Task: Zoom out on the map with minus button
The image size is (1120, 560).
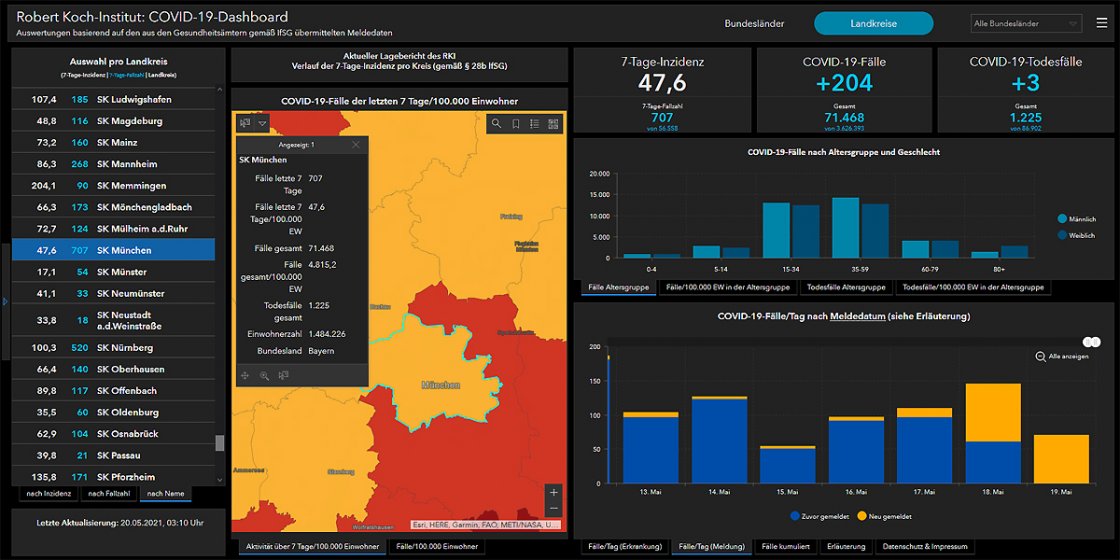Action: coord(554,510)
